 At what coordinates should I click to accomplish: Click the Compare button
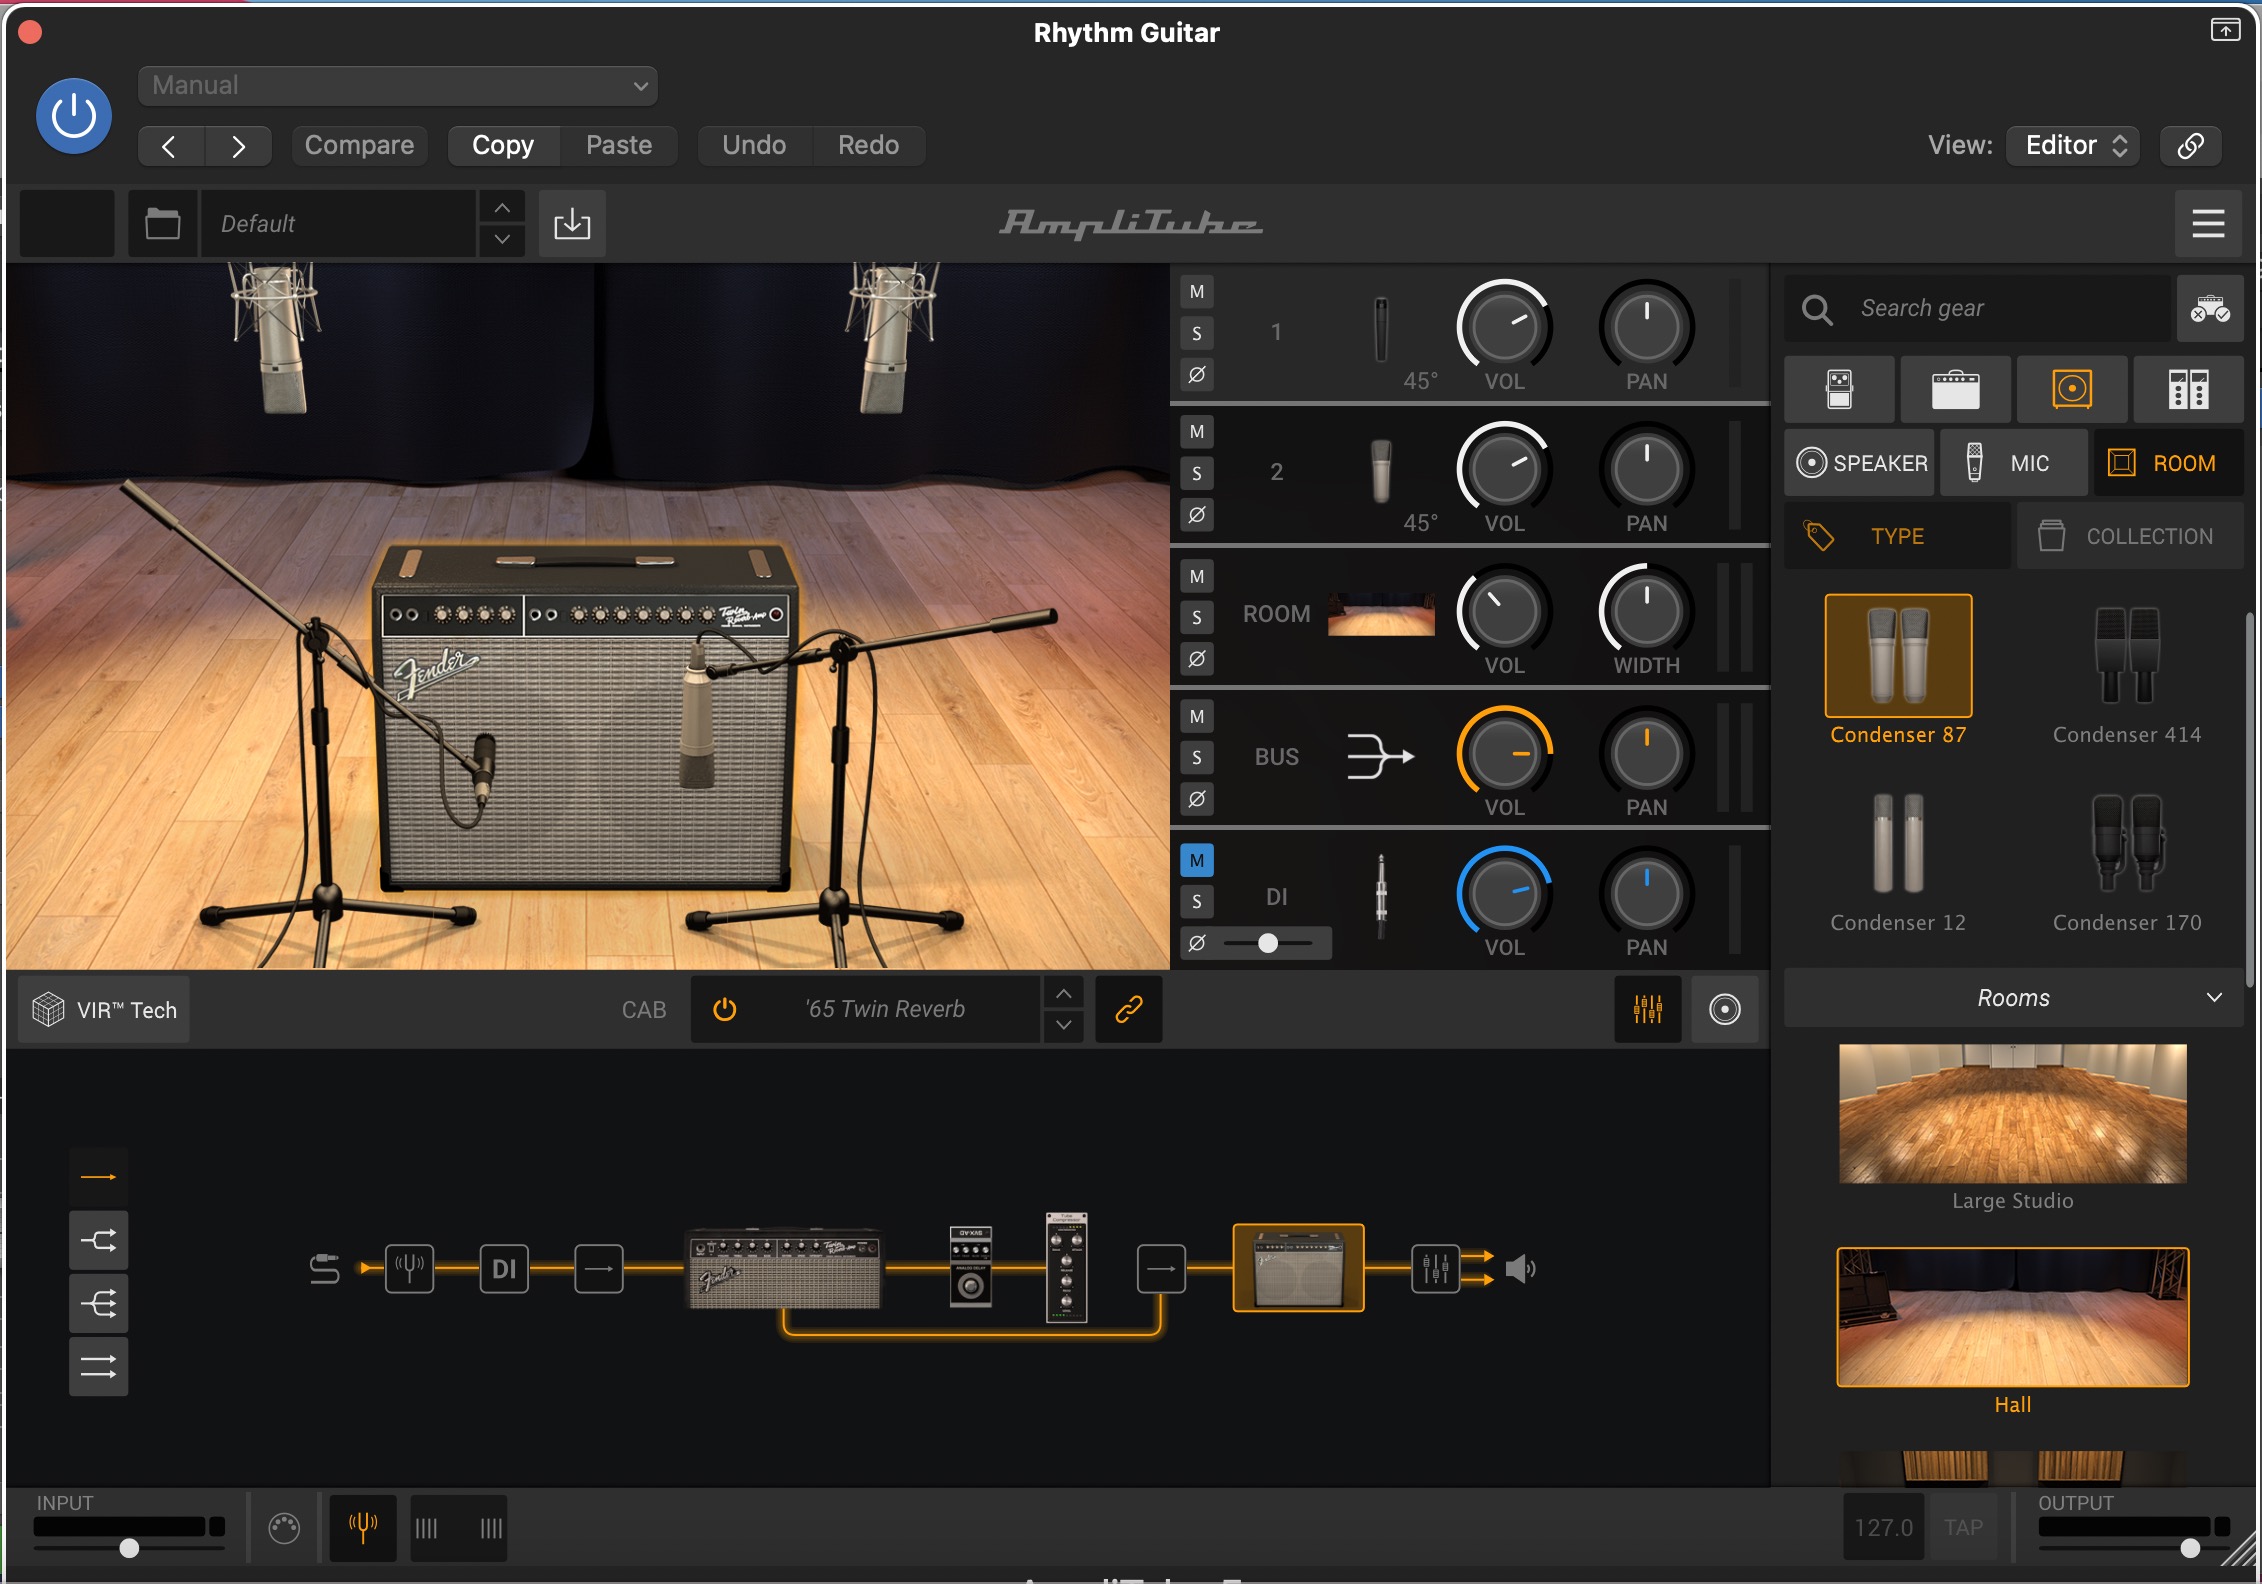click(x=359, y=146)
